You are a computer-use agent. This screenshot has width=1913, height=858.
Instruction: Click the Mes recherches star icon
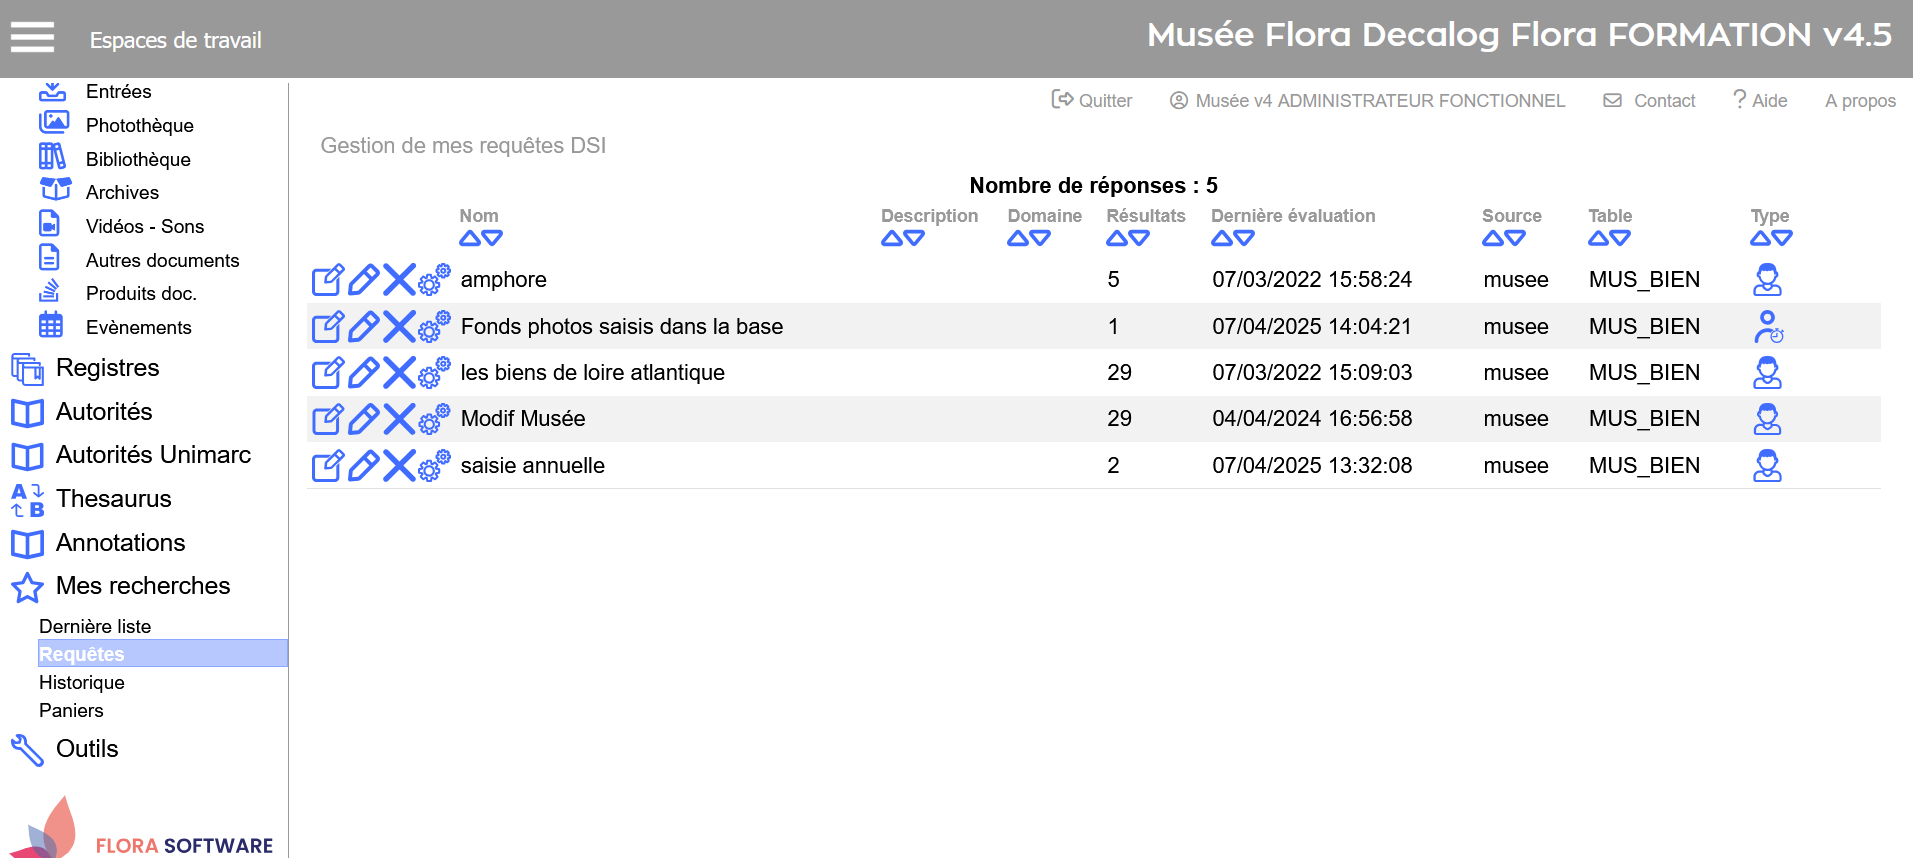[27, 587]
